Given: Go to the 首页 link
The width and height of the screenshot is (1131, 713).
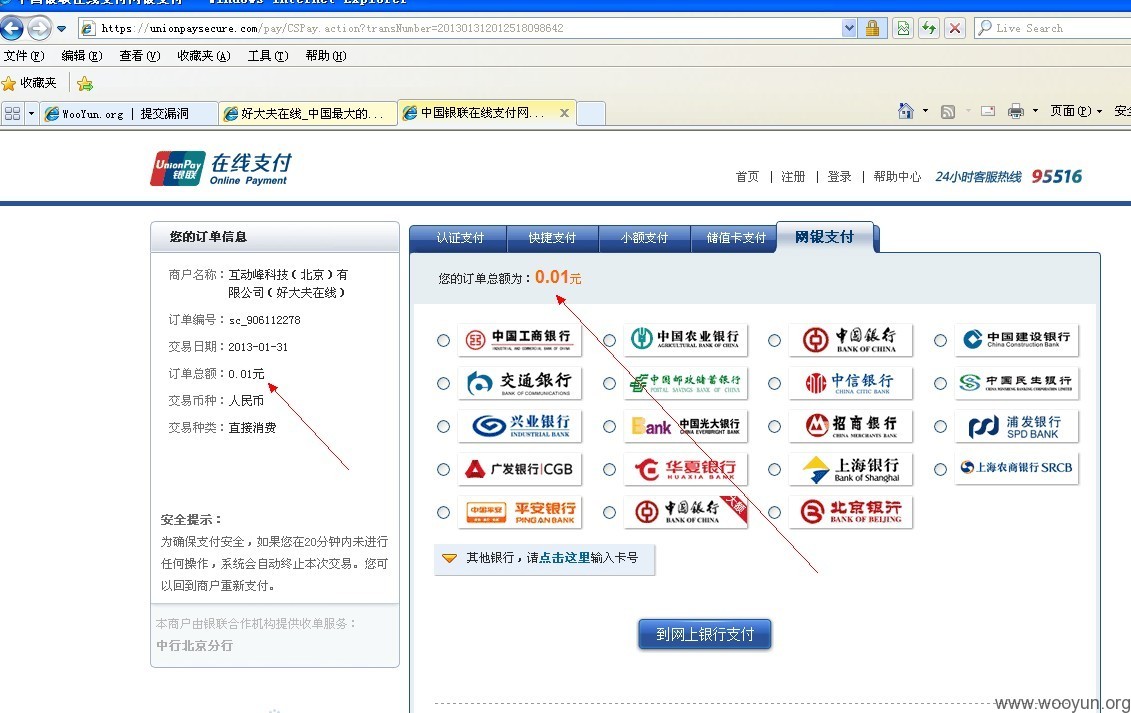Looking at the screenshot, I should (x=747, y=177).
